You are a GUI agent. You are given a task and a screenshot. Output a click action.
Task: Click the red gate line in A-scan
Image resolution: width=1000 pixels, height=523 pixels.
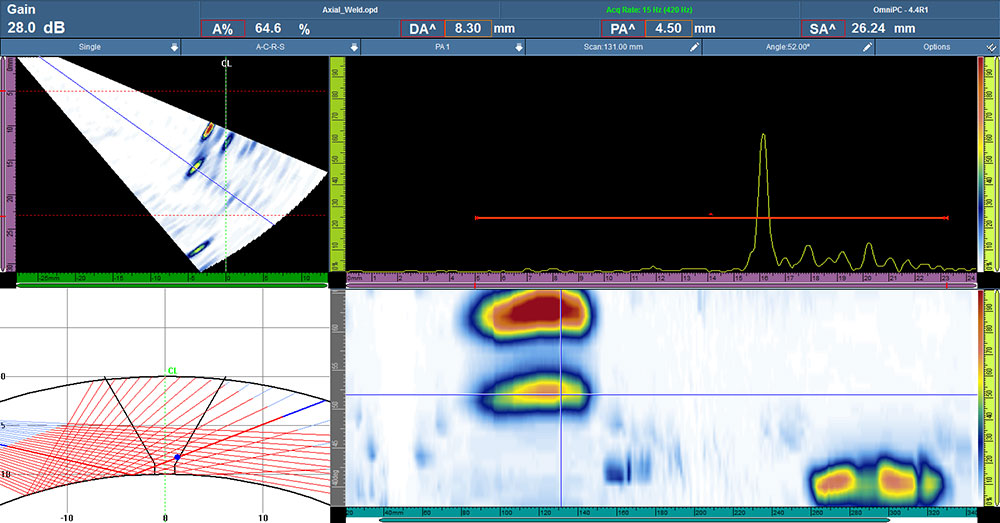point(600,217)
